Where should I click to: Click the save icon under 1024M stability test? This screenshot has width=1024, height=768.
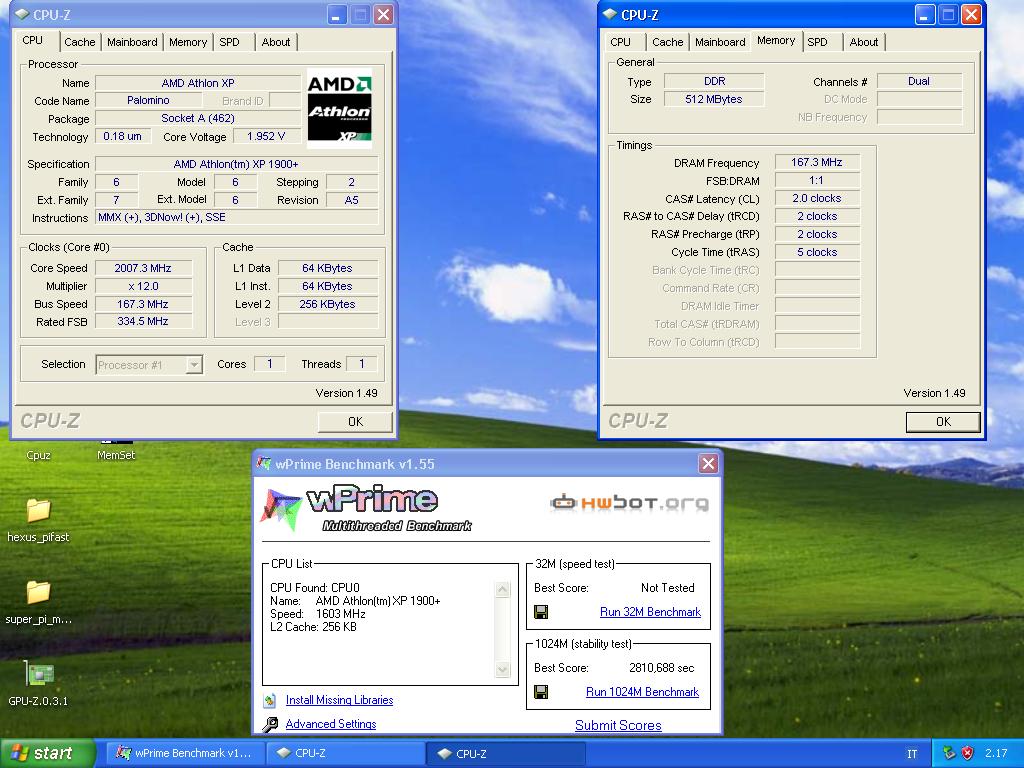point(541,692)
